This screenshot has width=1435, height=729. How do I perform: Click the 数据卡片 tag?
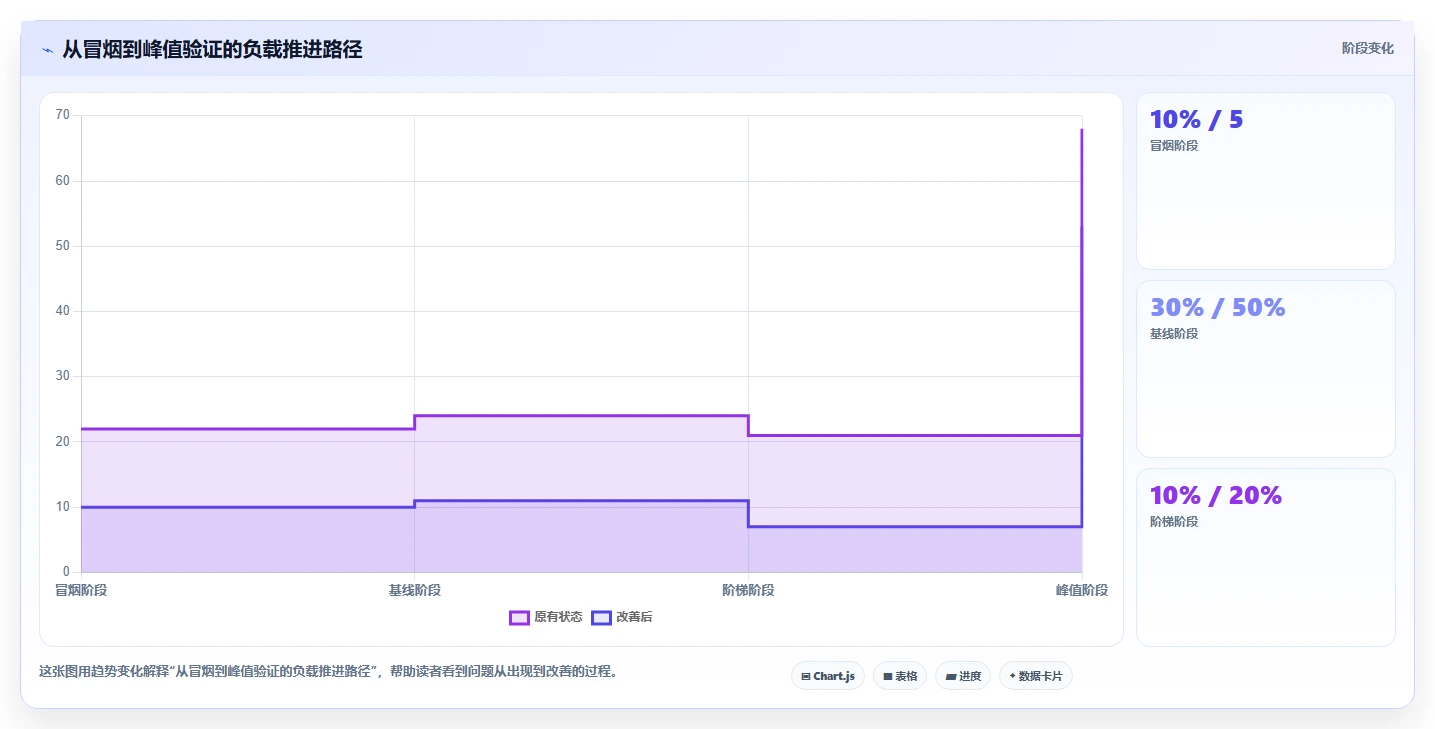(1036, 676)
